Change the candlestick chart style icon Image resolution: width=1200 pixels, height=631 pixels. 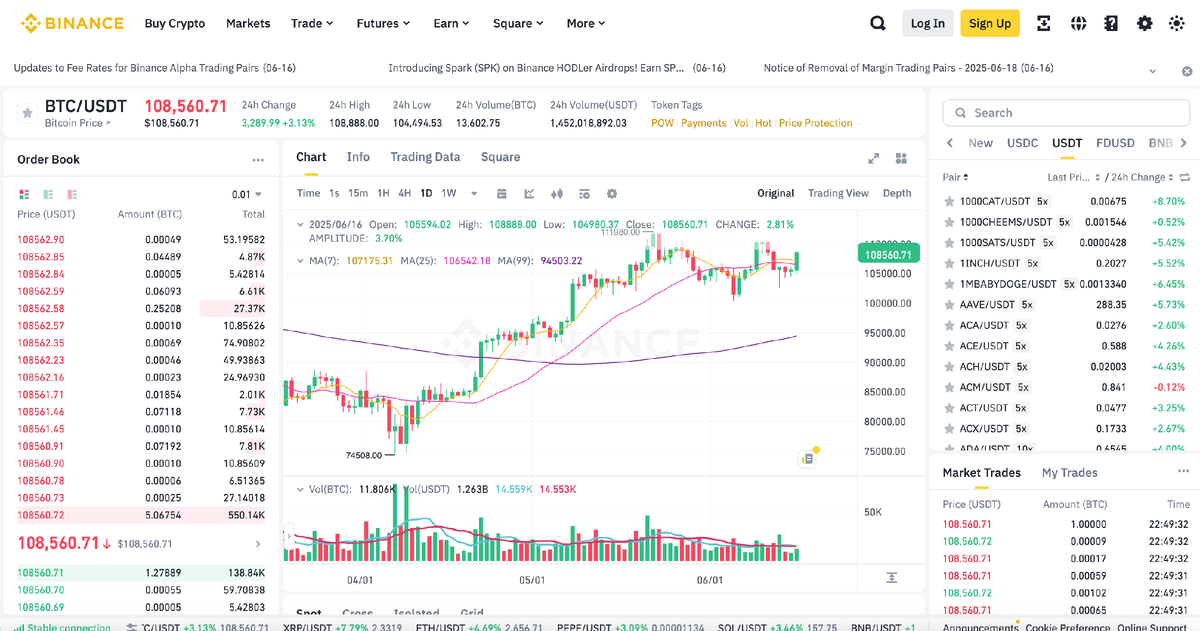point(558,193)
